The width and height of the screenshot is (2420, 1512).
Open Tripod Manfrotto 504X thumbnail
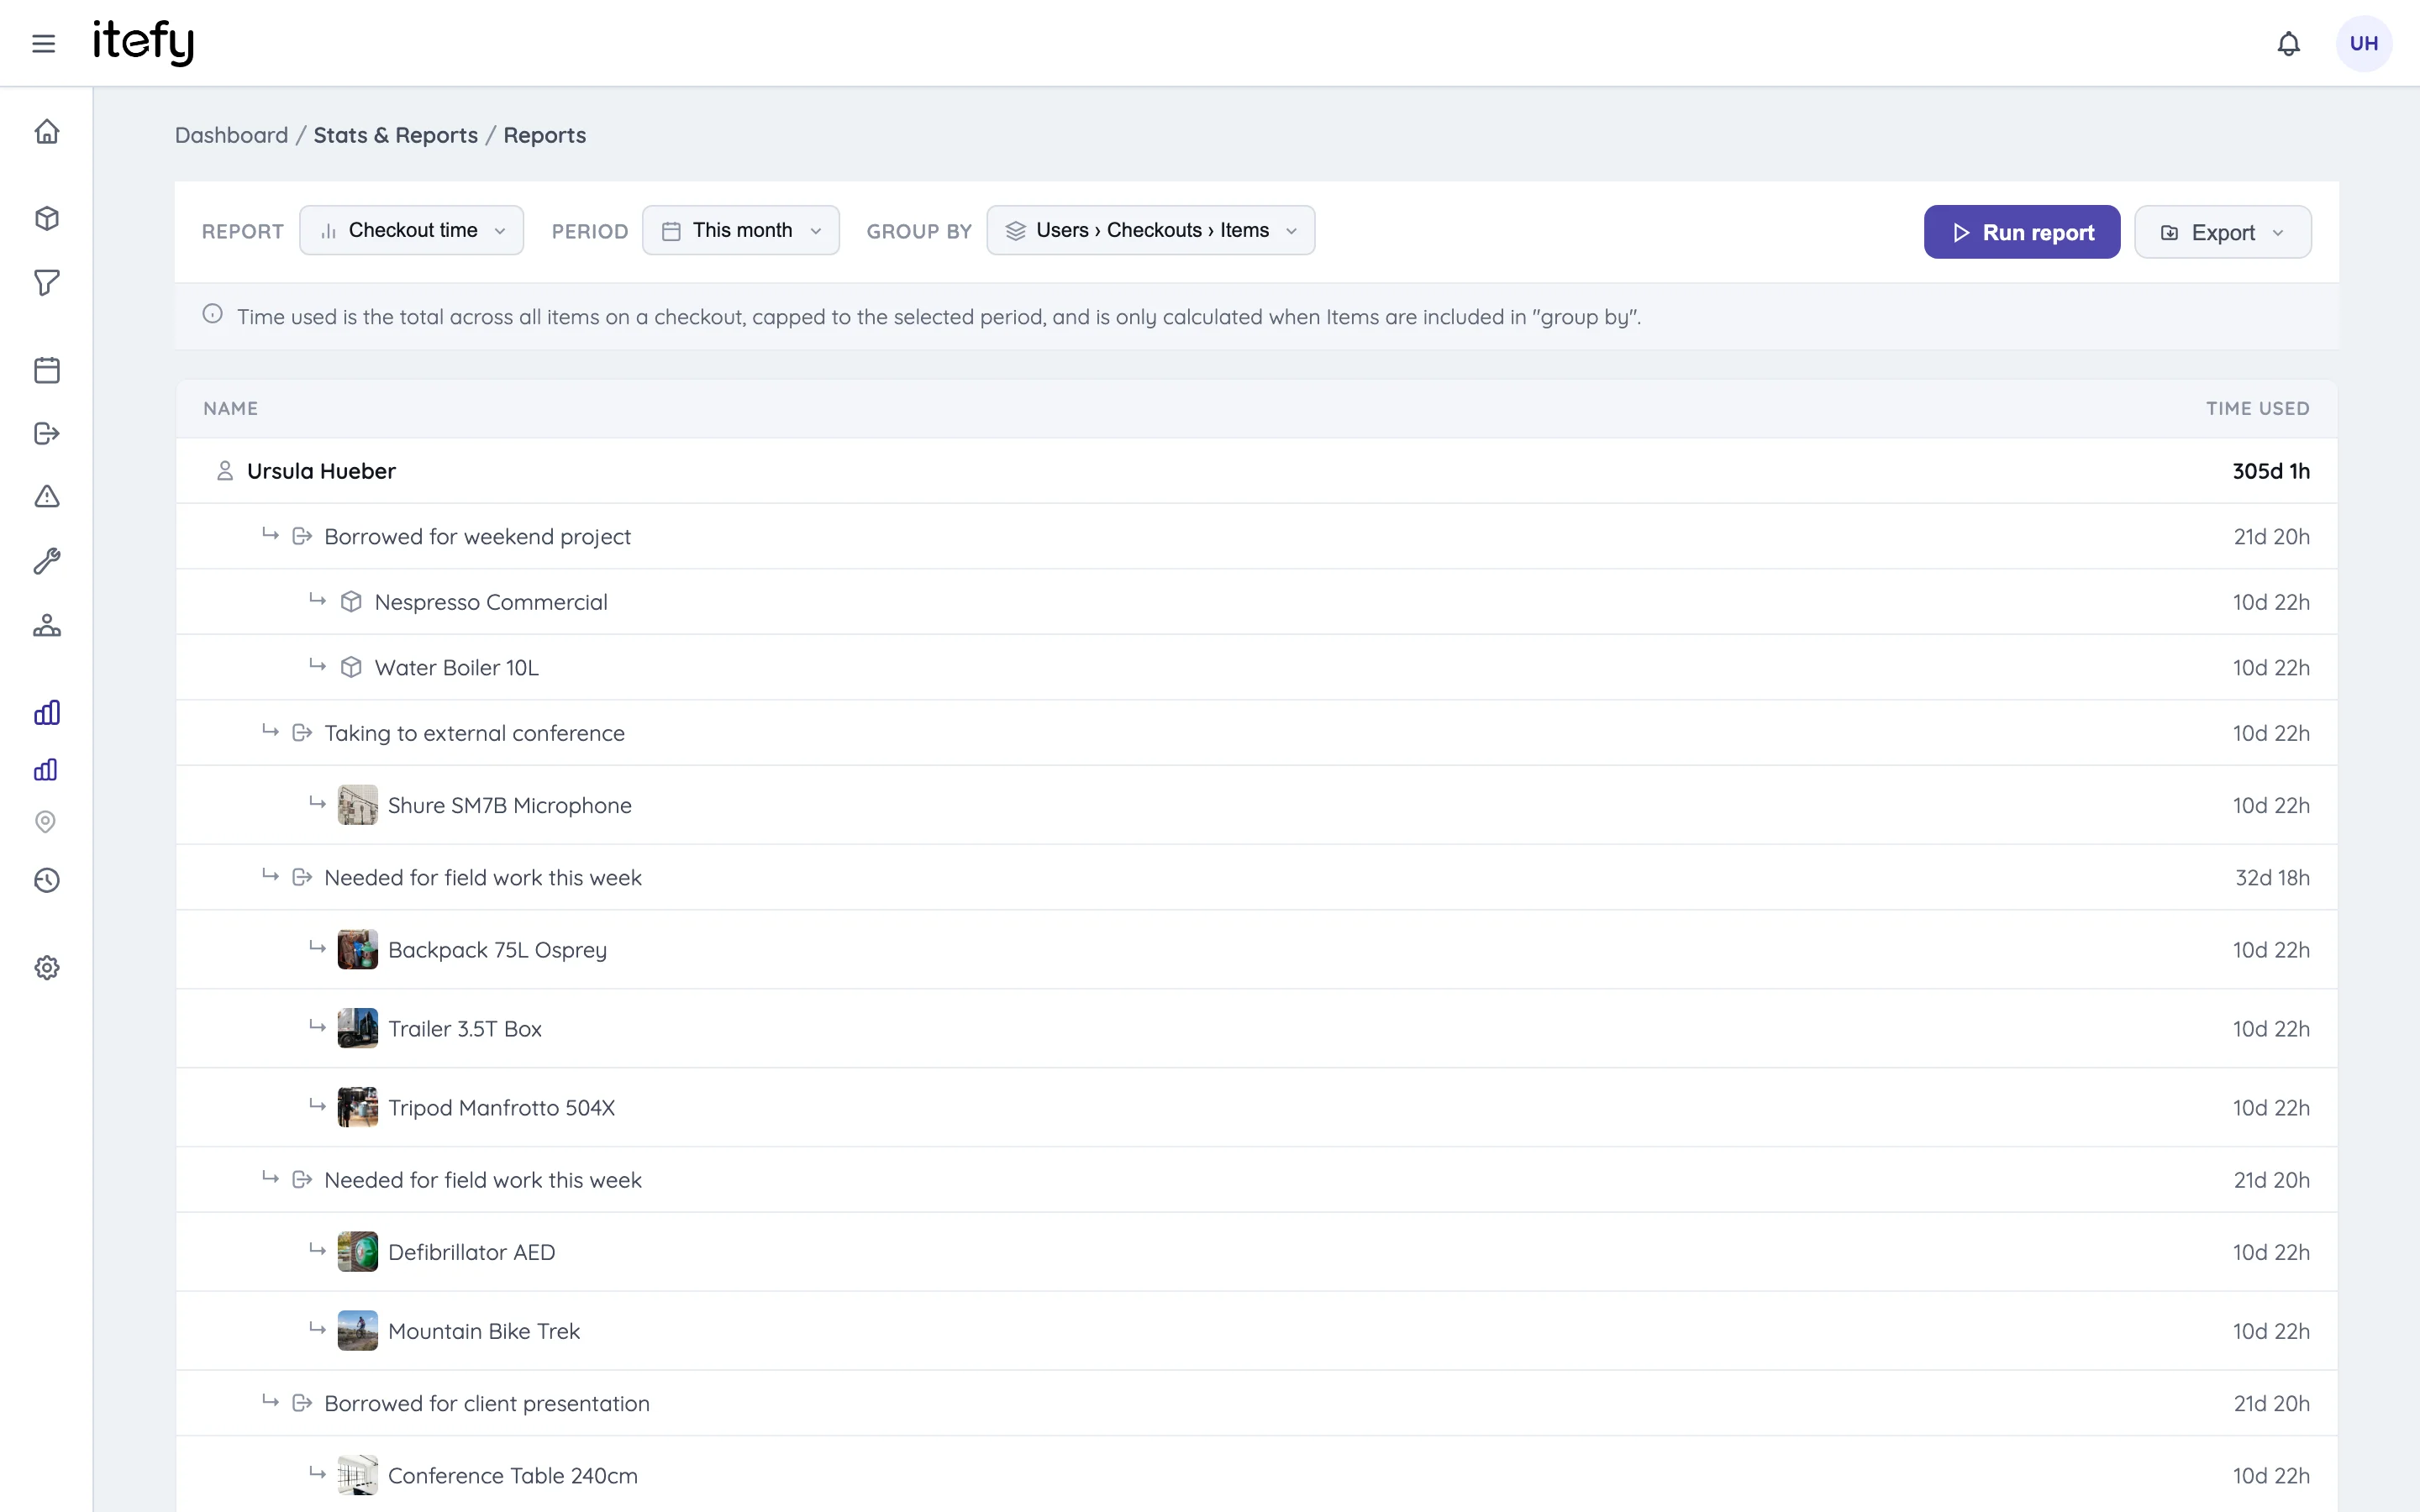point(357,1107)
